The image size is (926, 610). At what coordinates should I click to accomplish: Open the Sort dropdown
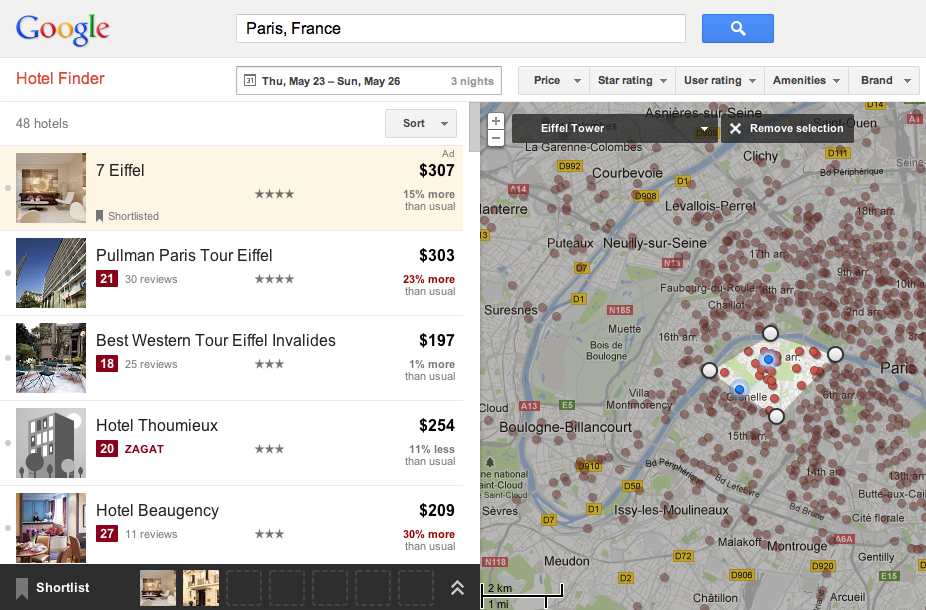(x=421, y=123)
